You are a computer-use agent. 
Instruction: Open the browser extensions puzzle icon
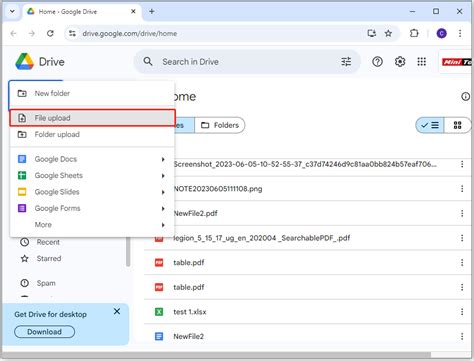coord(414,33)
